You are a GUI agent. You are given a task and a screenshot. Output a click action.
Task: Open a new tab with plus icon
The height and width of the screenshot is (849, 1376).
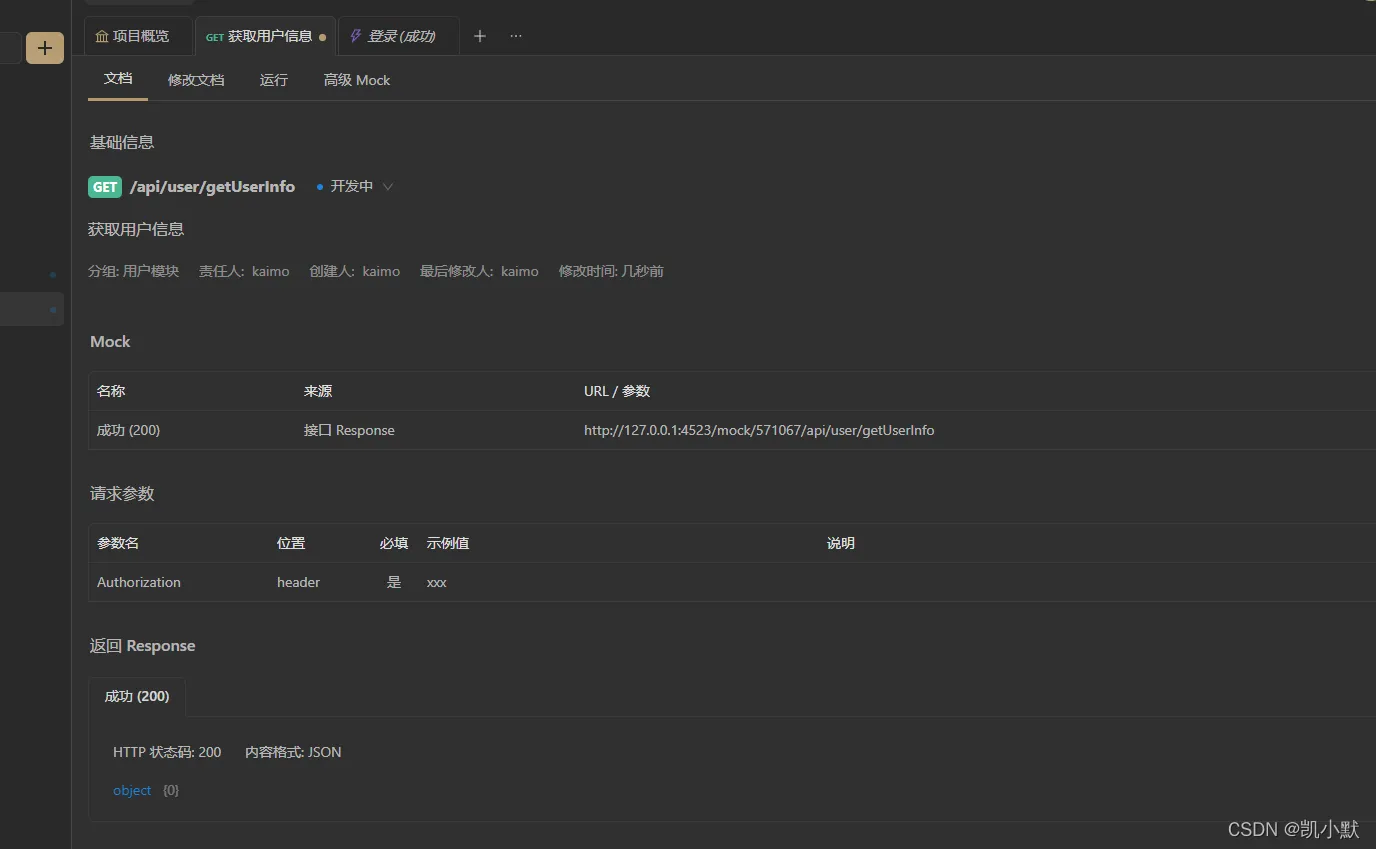point(480,36)
